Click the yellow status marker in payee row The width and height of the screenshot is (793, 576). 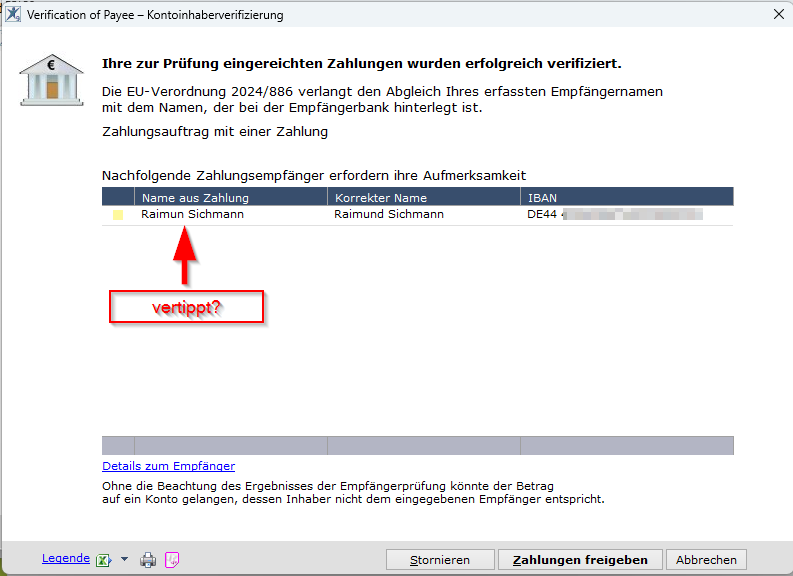point(118,214)
